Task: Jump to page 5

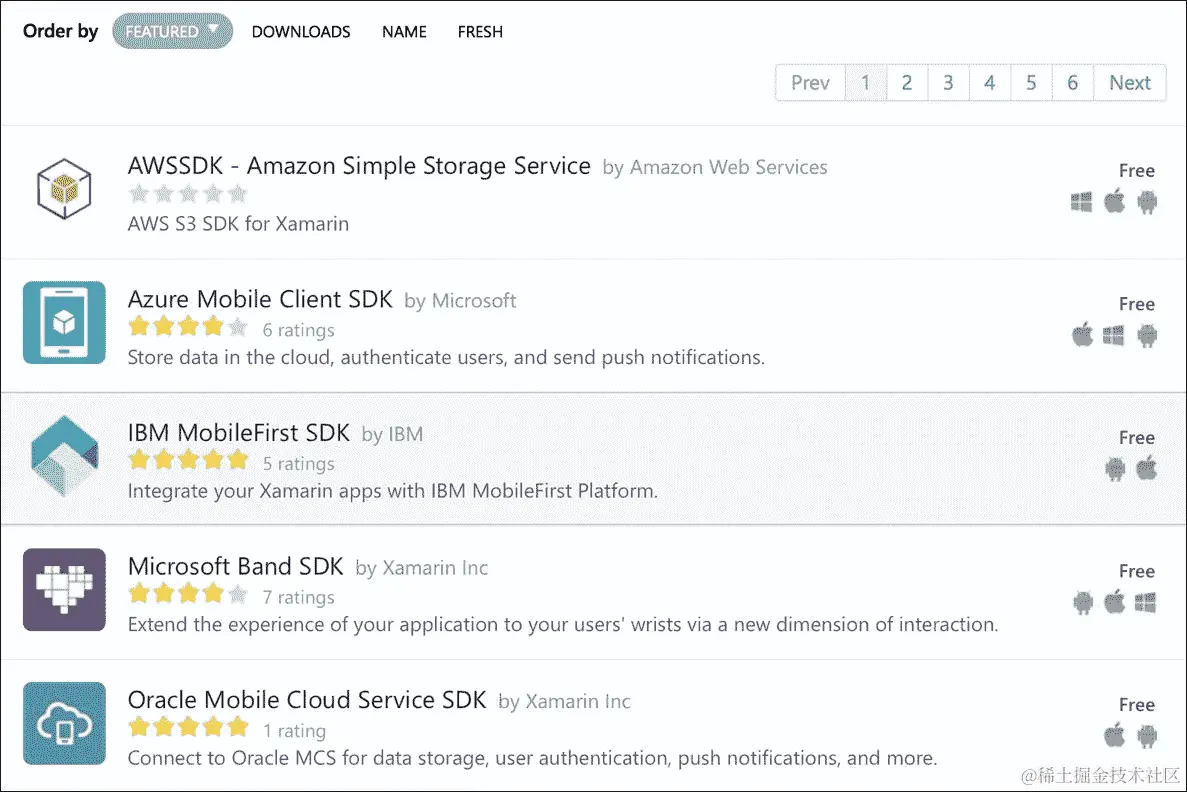Action: pos(1031,83)
